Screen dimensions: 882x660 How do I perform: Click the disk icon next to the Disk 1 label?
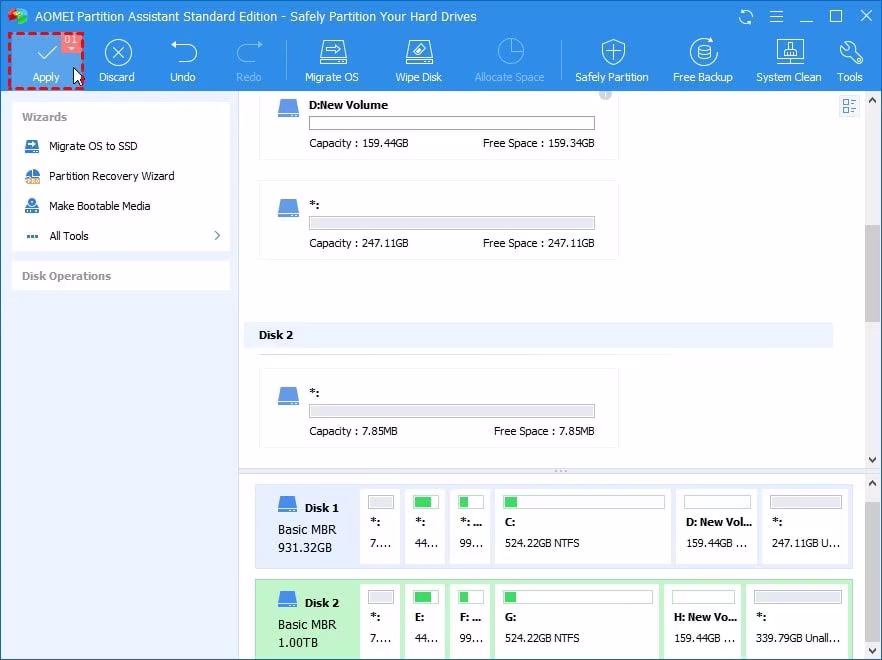(287, 504)
